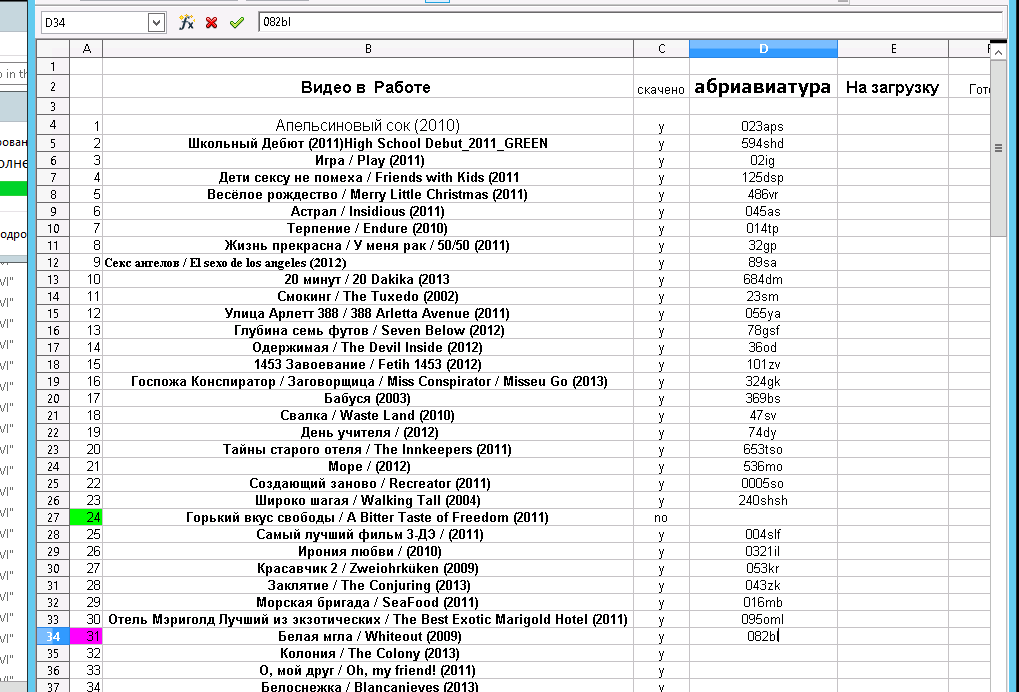Select the cell 'Бабуся (2003)'
This screenshot has height=692, width=1019.
click(x=368, y=398)
